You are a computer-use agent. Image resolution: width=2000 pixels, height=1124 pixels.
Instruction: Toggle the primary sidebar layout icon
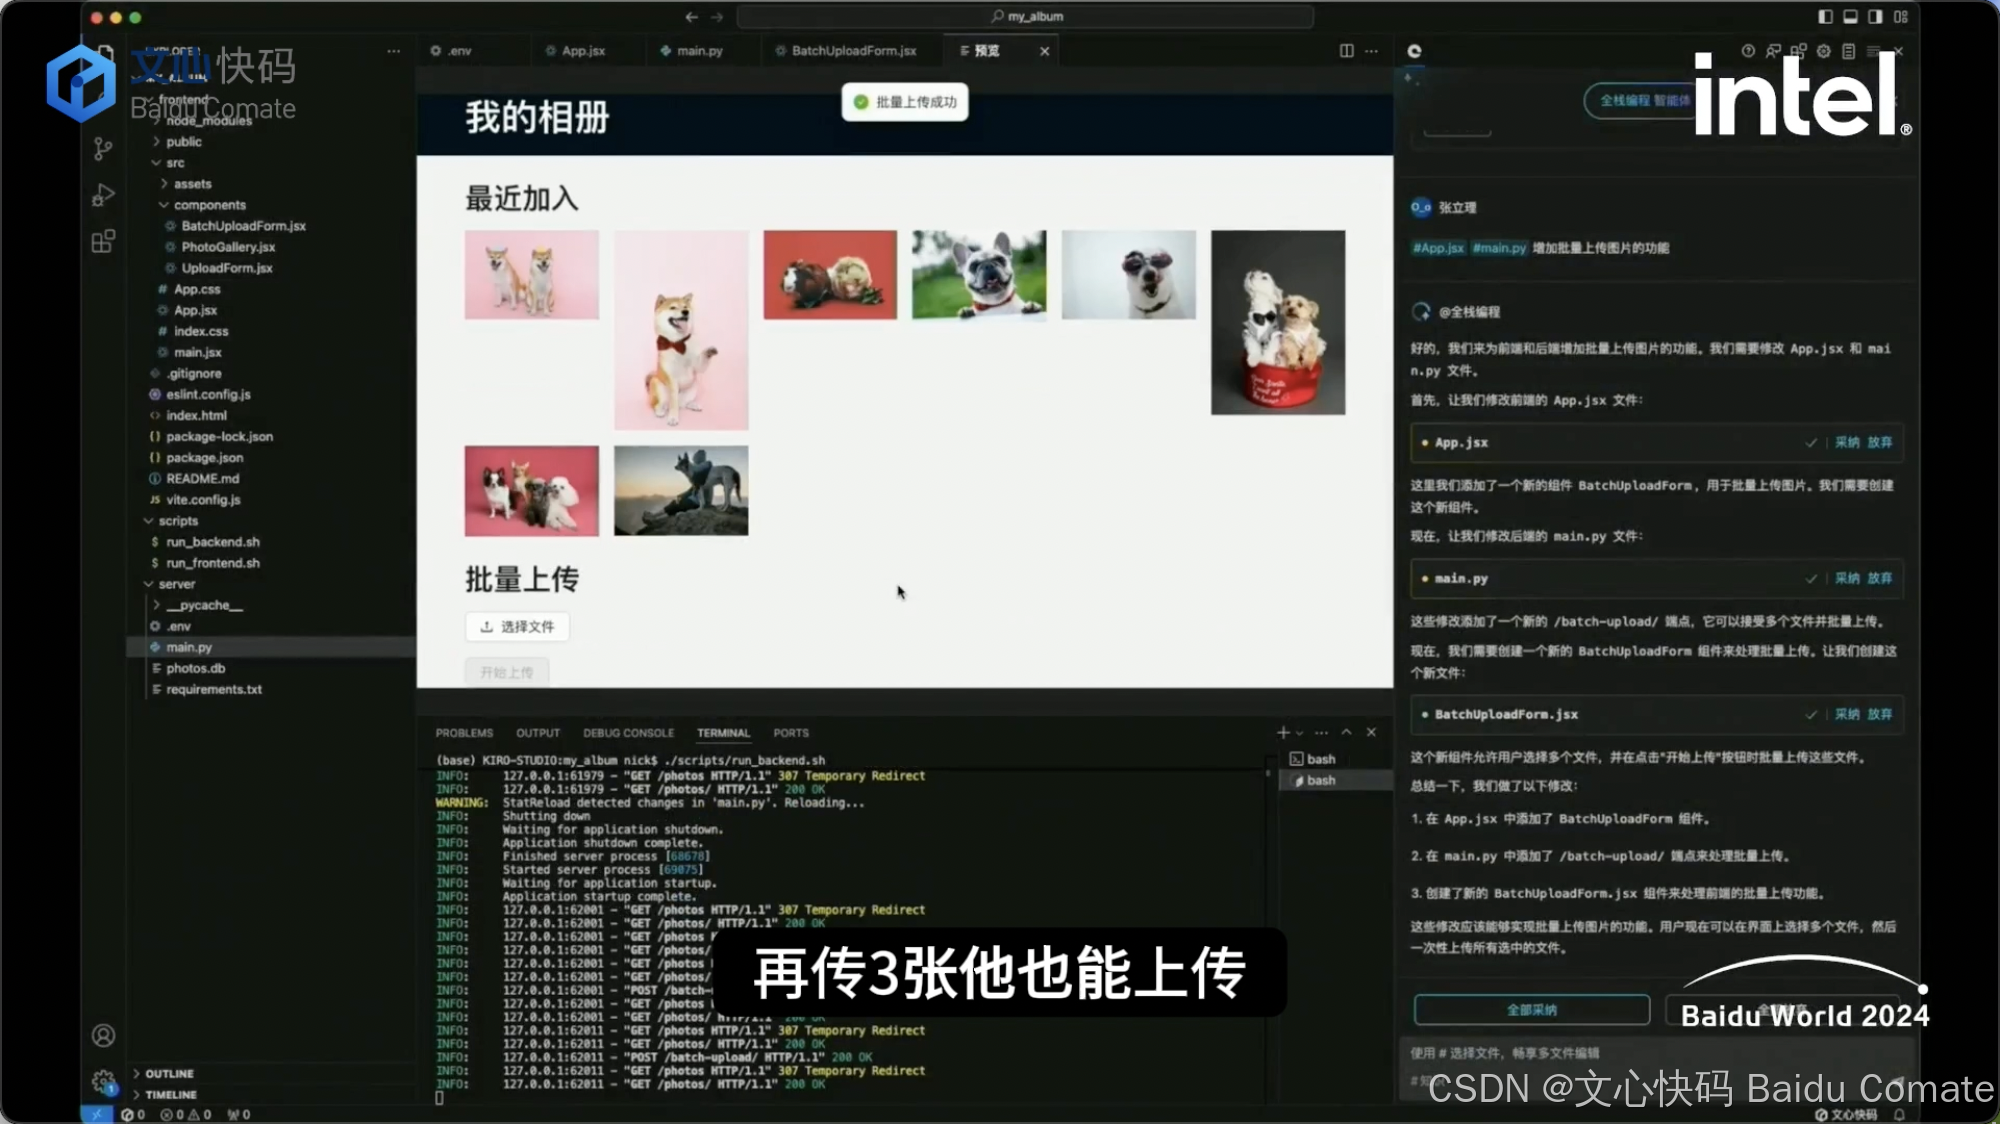(x=1825, y=16)
